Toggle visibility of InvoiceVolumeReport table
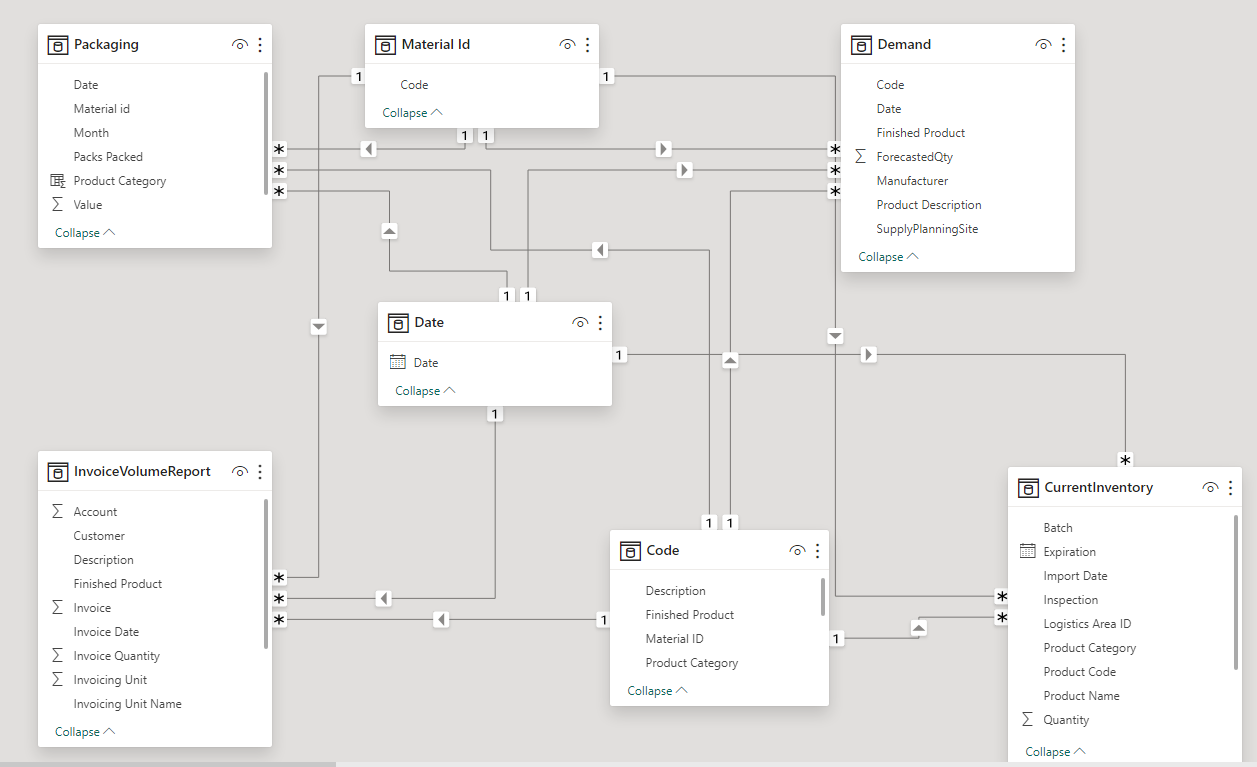Image resolution: width=1257 pixels, height=767 pixels. point(239,472)
